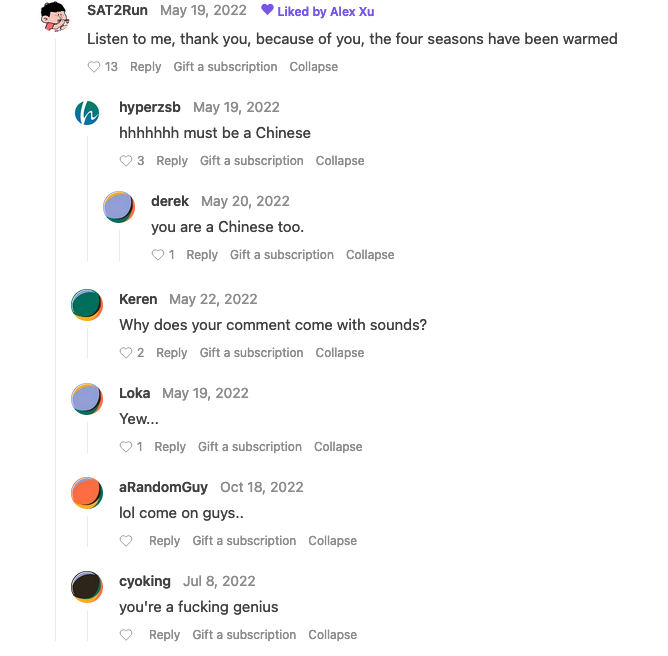
Task: Open derek's profile name link
Action: tap(170, 201)
